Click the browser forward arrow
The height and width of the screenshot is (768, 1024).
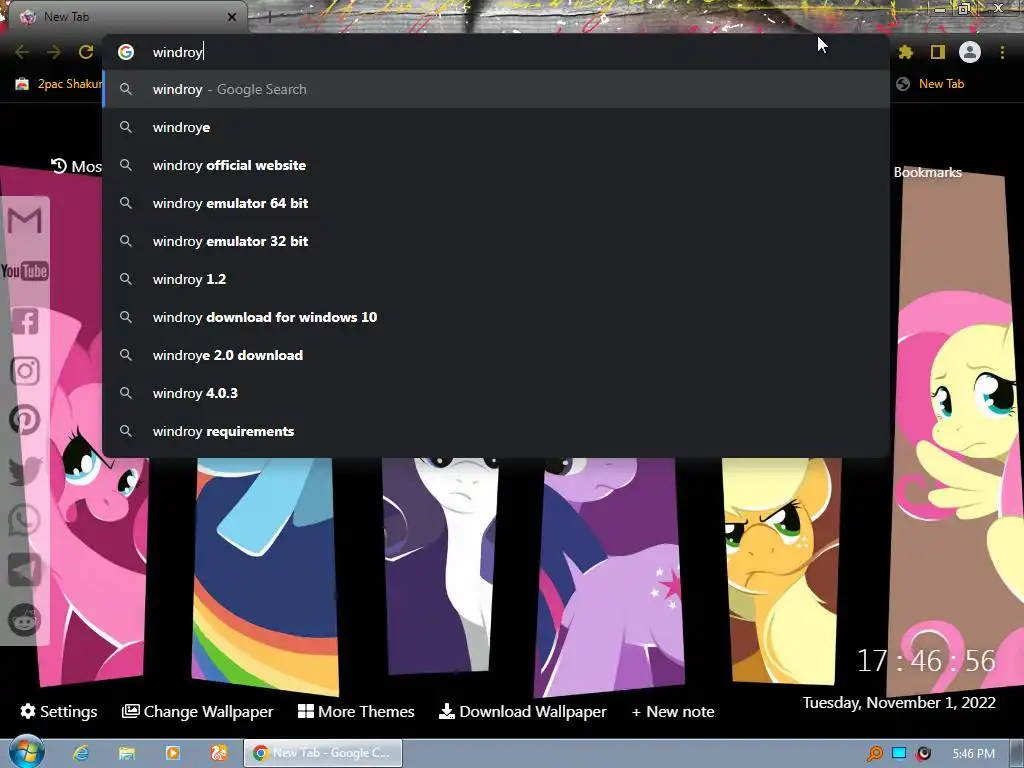tap(54, 52)
